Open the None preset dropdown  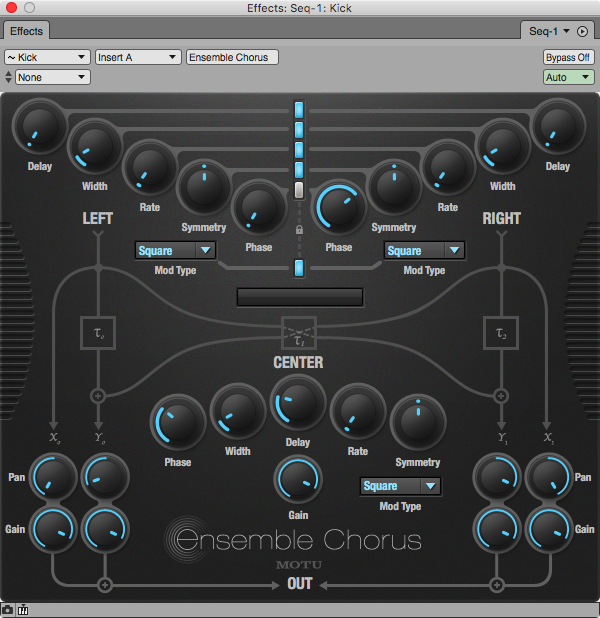click(52, 77)
